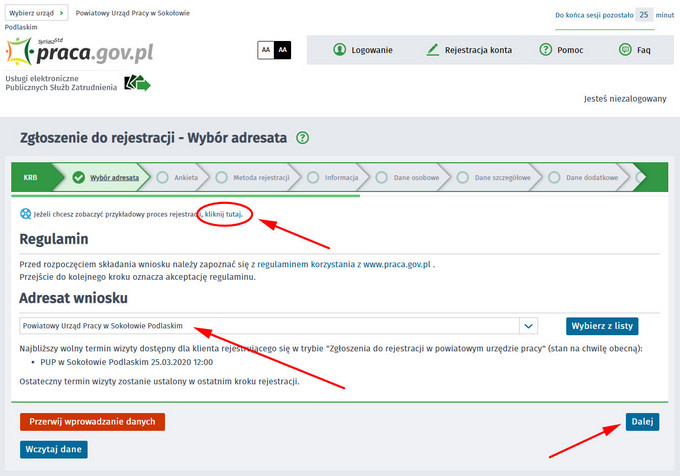The width and height of the screenshot is (680, 476).
Task: Click the Wczytaj dane button
Action: click(54, 450)
